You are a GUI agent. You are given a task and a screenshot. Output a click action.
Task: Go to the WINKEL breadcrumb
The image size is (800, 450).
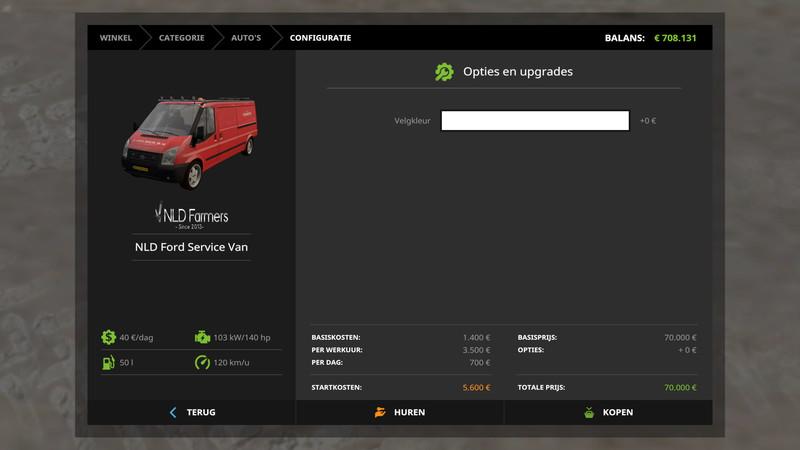116,38
